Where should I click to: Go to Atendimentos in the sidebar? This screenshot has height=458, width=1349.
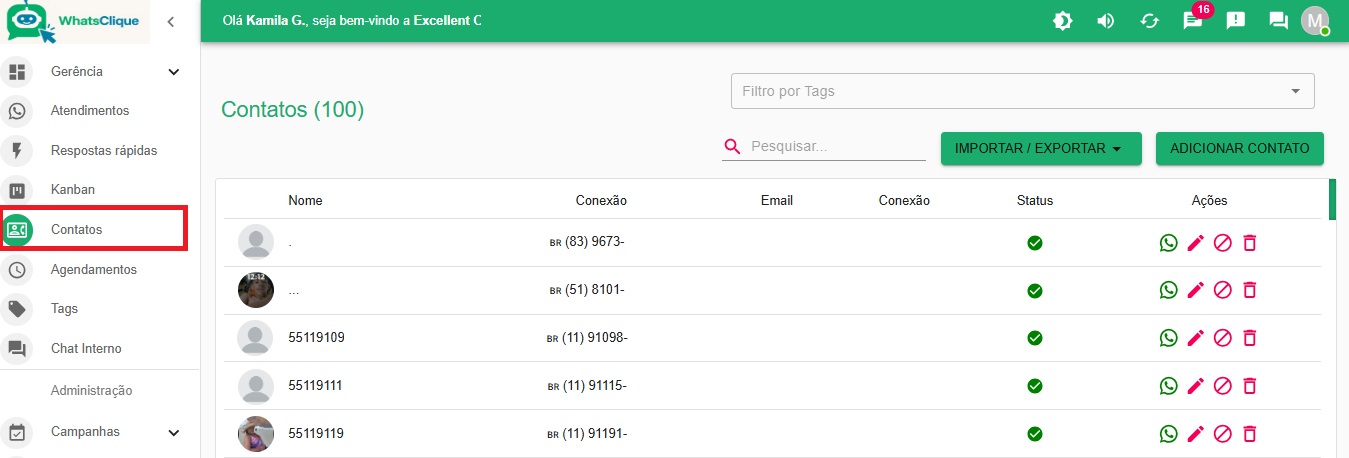tap(90, 111)
